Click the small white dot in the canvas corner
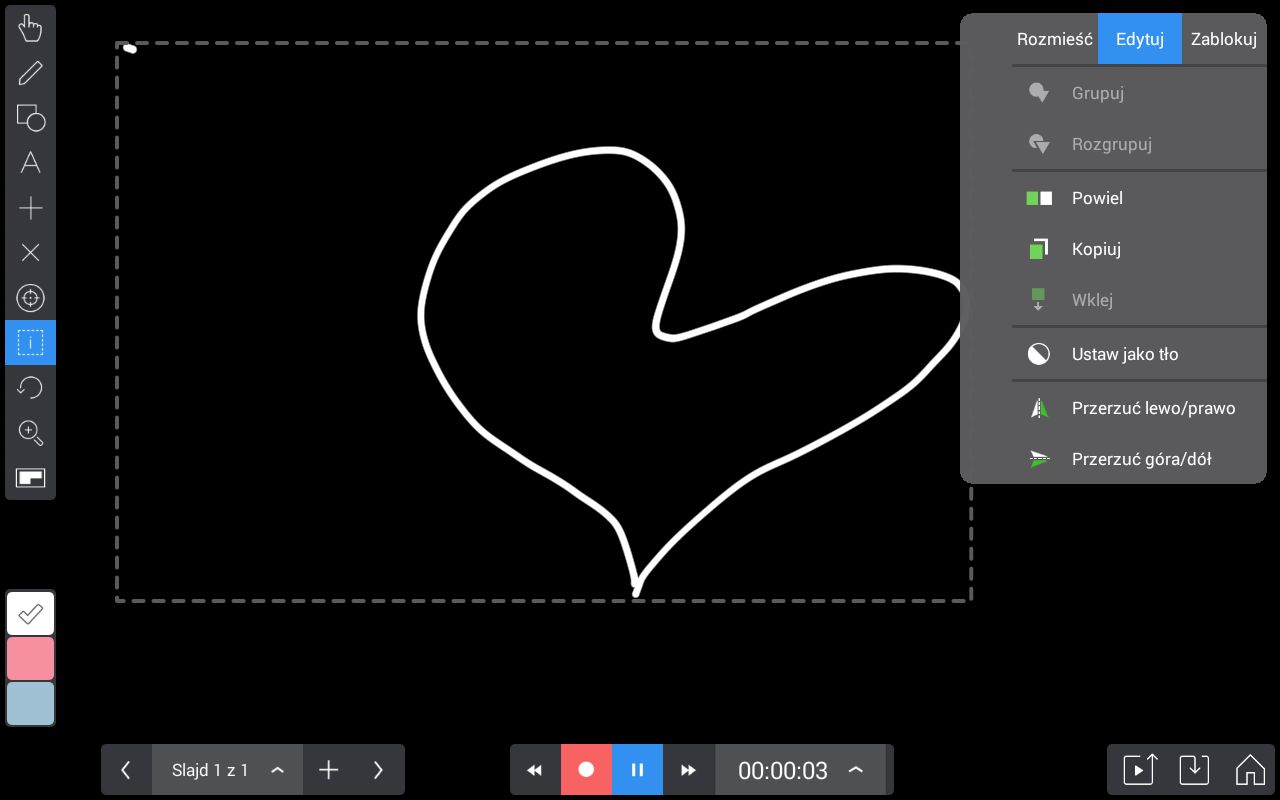1280x800 pixels. [130, 48]
